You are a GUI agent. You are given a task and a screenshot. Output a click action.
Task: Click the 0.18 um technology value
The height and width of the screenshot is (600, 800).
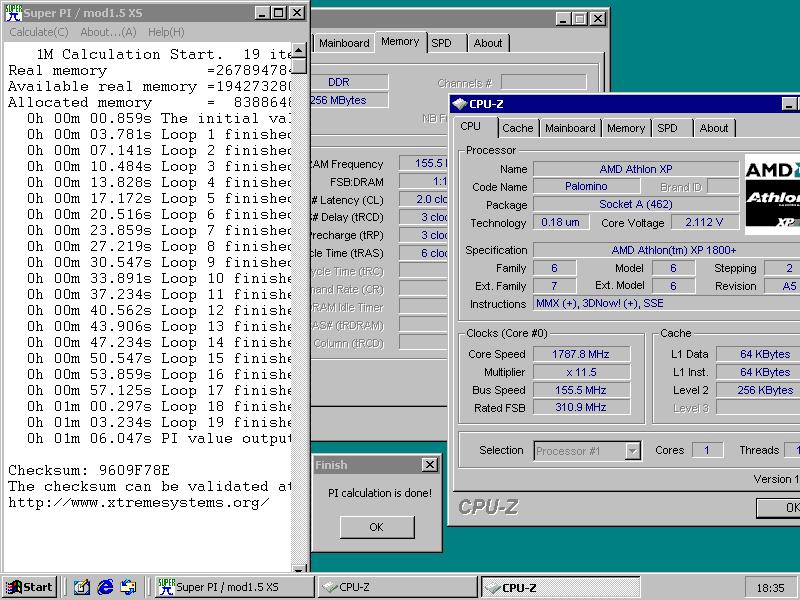click(x=561, y=222)
